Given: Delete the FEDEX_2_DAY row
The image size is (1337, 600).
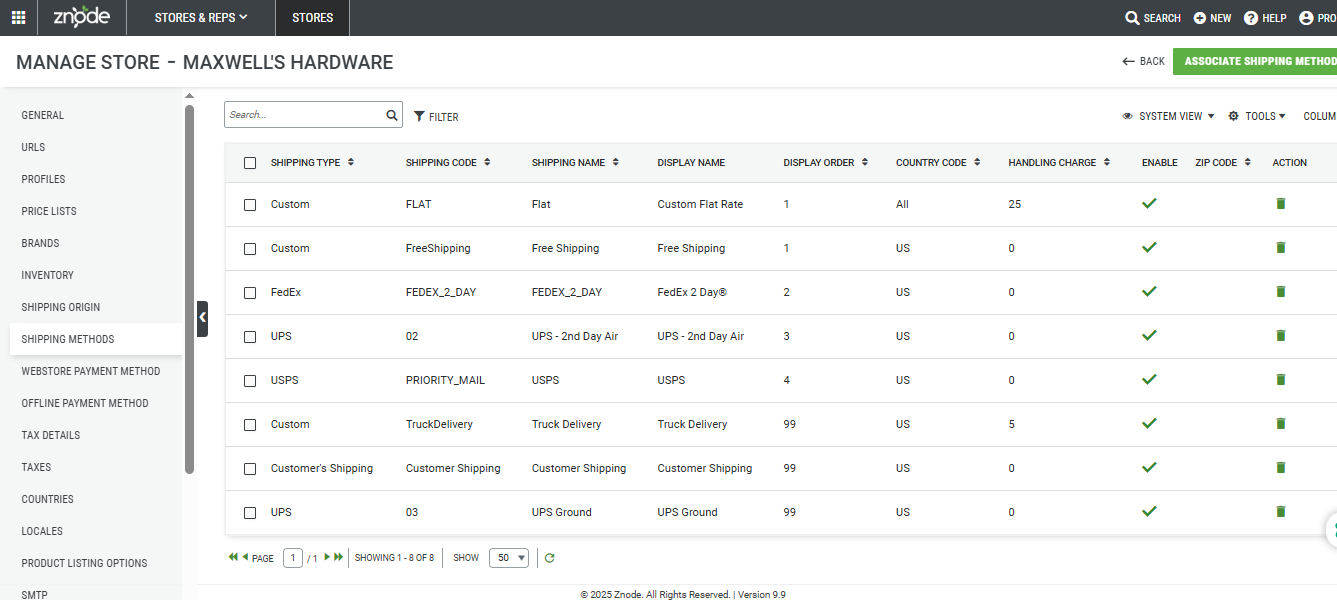Looking at the screenshot, I should click(1281, 292).
